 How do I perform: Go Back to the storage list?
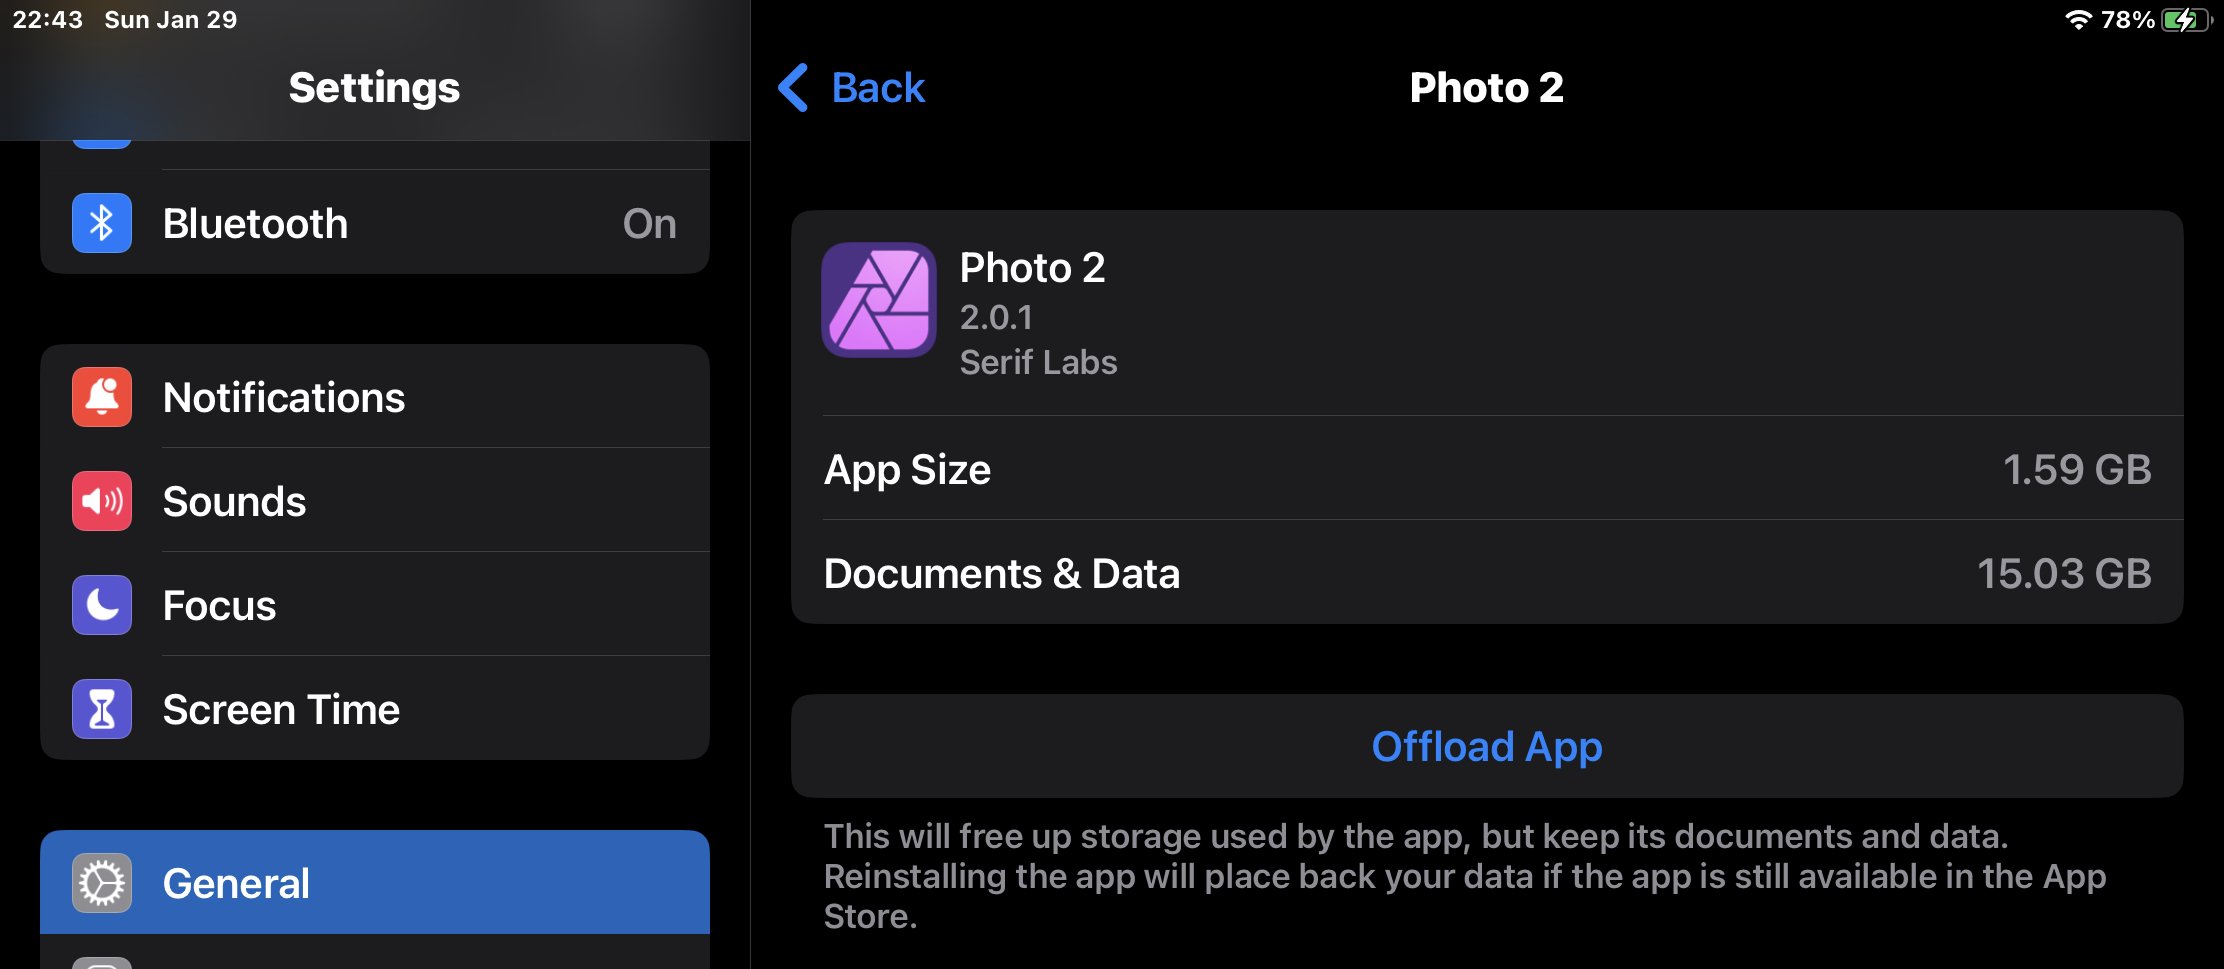coord(852,88)
